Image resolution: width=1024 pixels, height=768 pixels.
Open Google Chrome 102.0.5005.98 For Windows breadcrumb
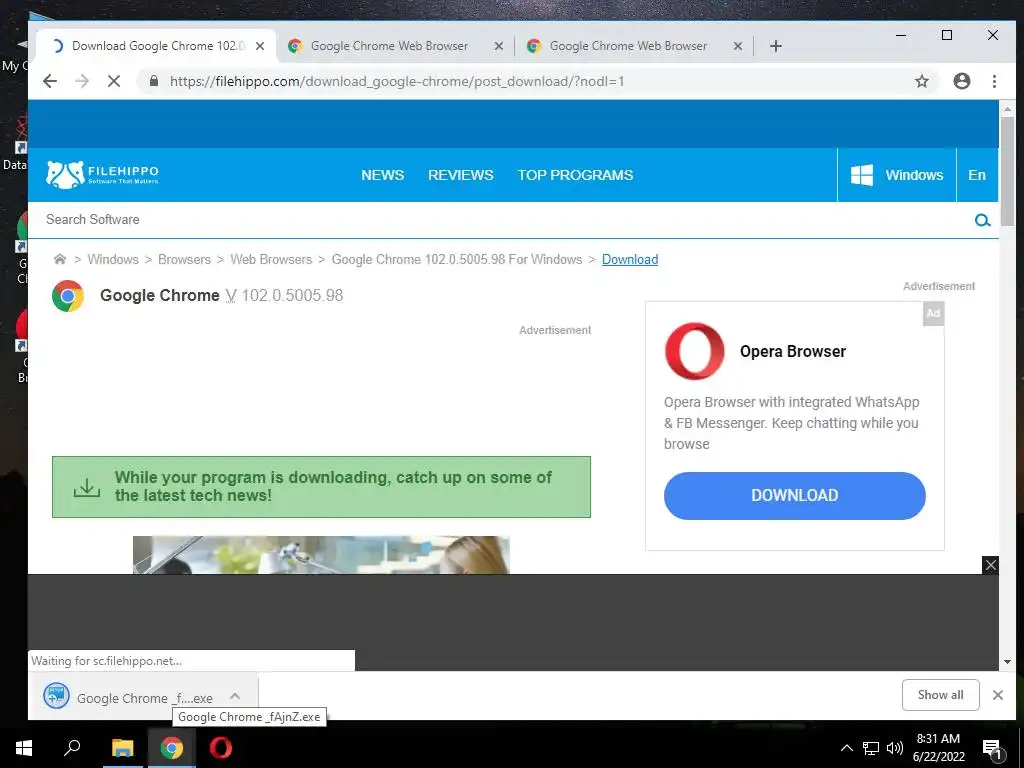[x=456, y=259]
